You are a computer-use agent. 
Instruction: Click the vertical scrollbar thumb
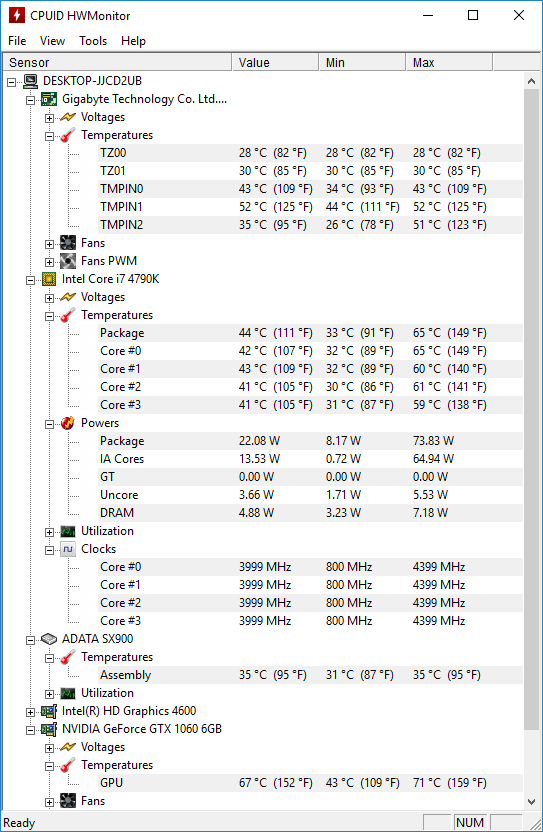click(x=531, y=410)
